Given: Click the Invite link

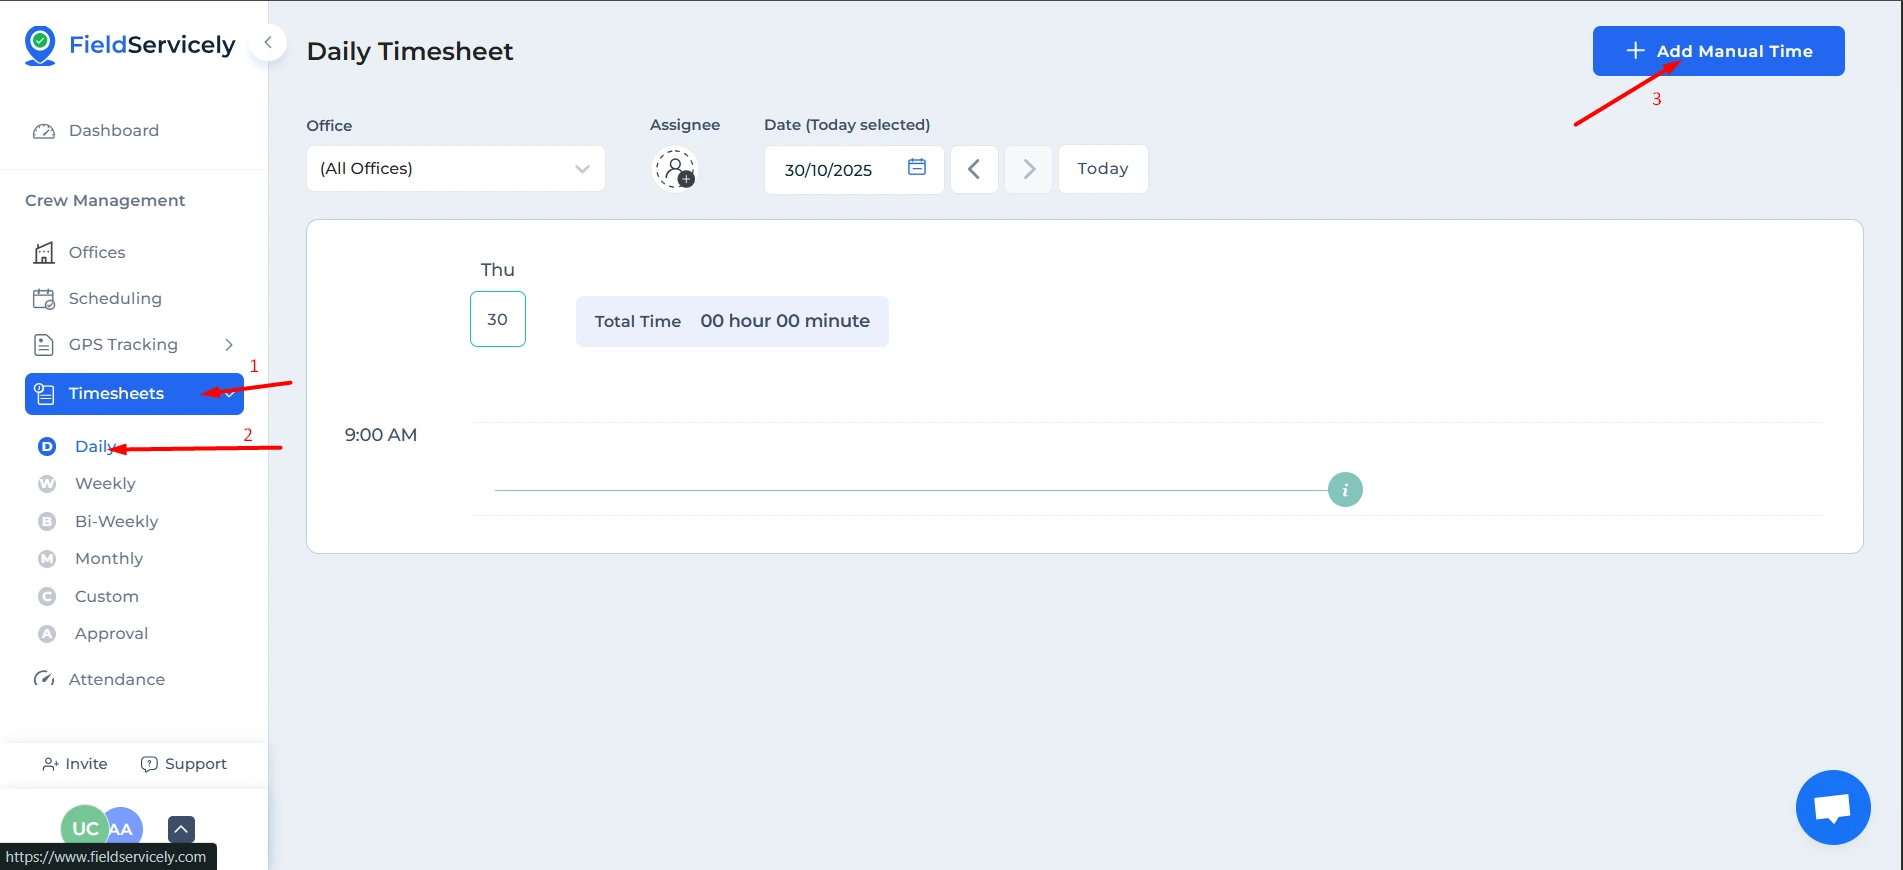Looking at the screenshot, I should click(x=75, y=764).
